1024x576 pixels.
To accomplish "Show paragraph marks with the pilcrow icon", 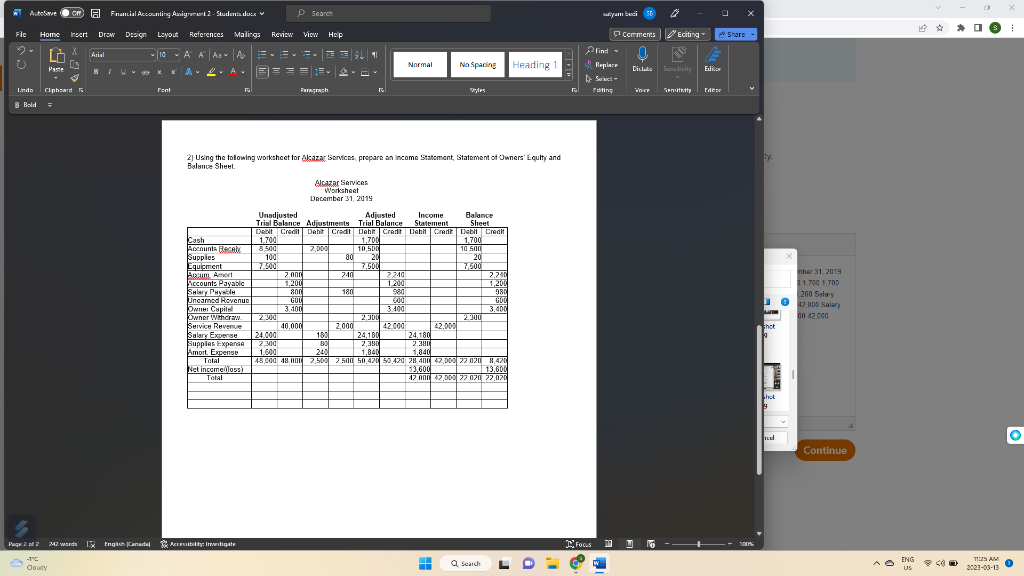I will click(x=375, y=54).
